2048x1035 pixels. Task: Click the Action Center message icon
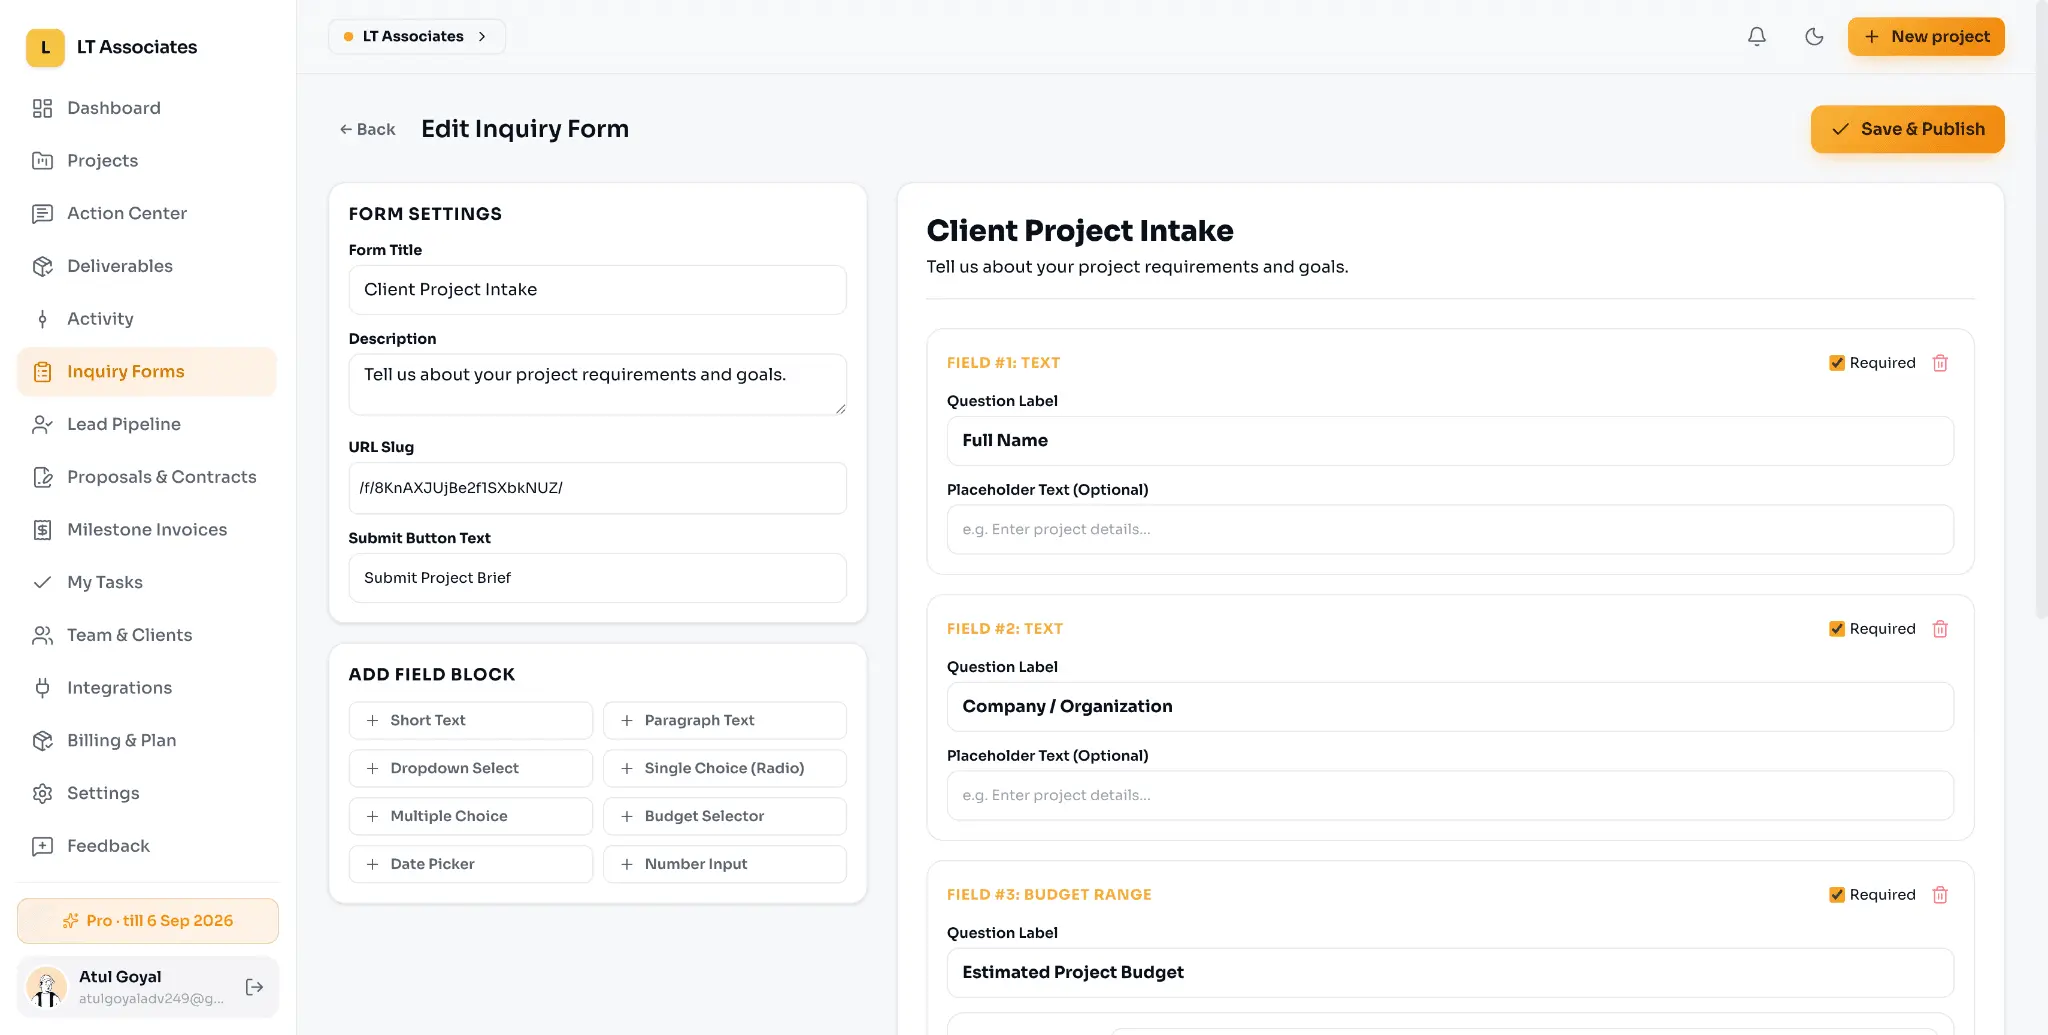42,213
